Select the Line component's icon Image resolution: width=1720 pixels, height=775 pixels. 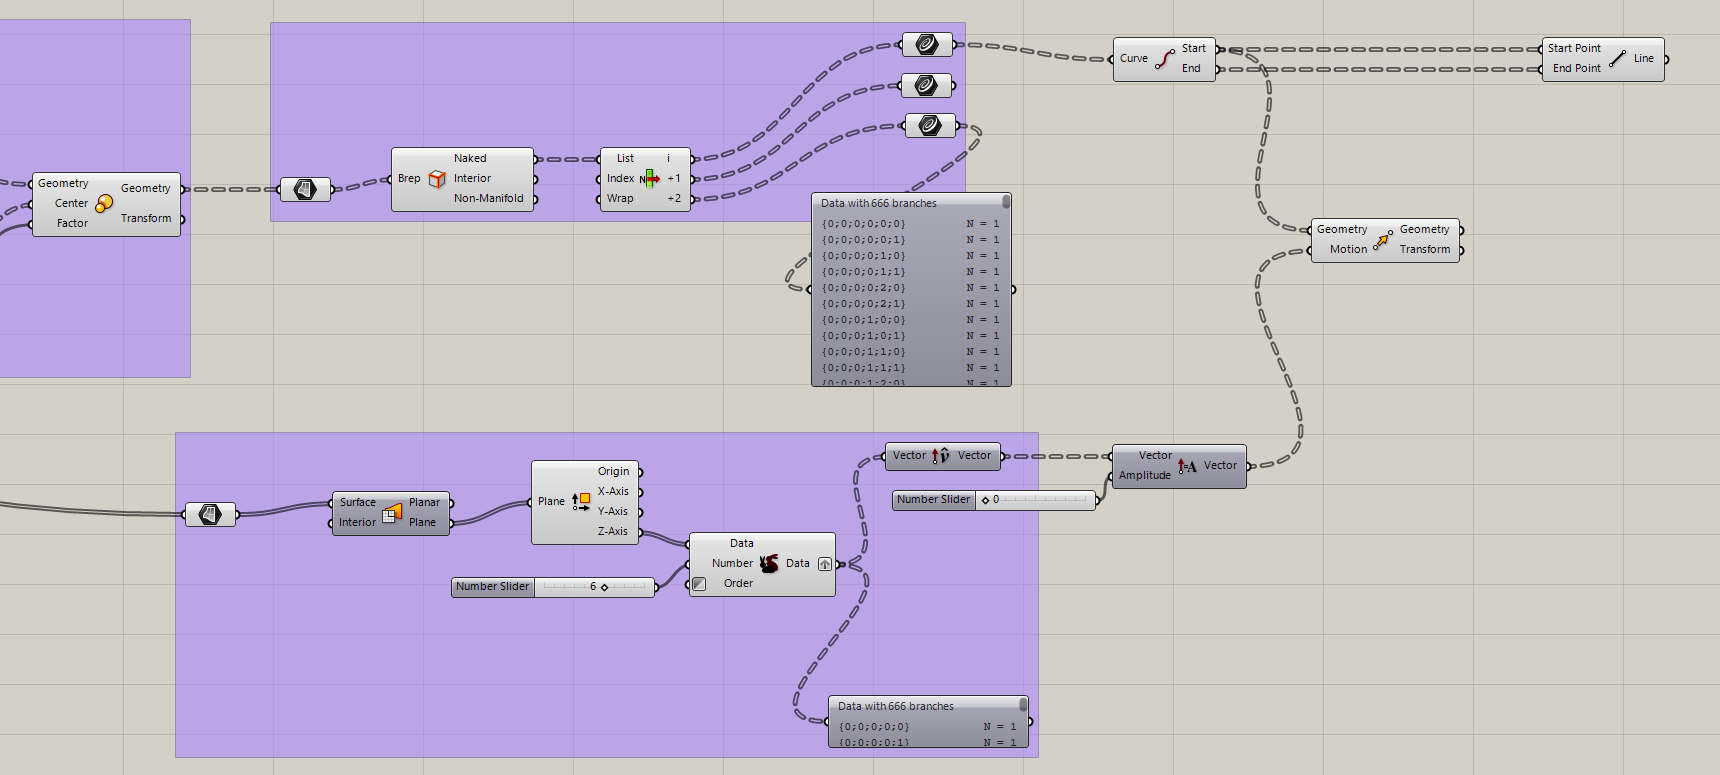point(1617,59)
